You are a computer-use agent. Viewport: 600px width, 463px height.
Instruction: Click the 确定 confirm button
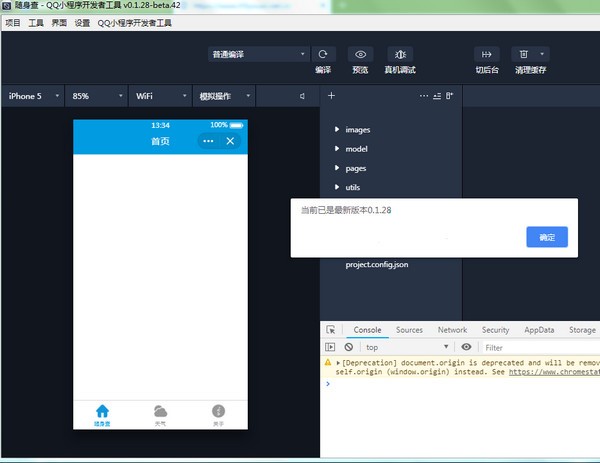pyautogui.click(x=547, y=237)
